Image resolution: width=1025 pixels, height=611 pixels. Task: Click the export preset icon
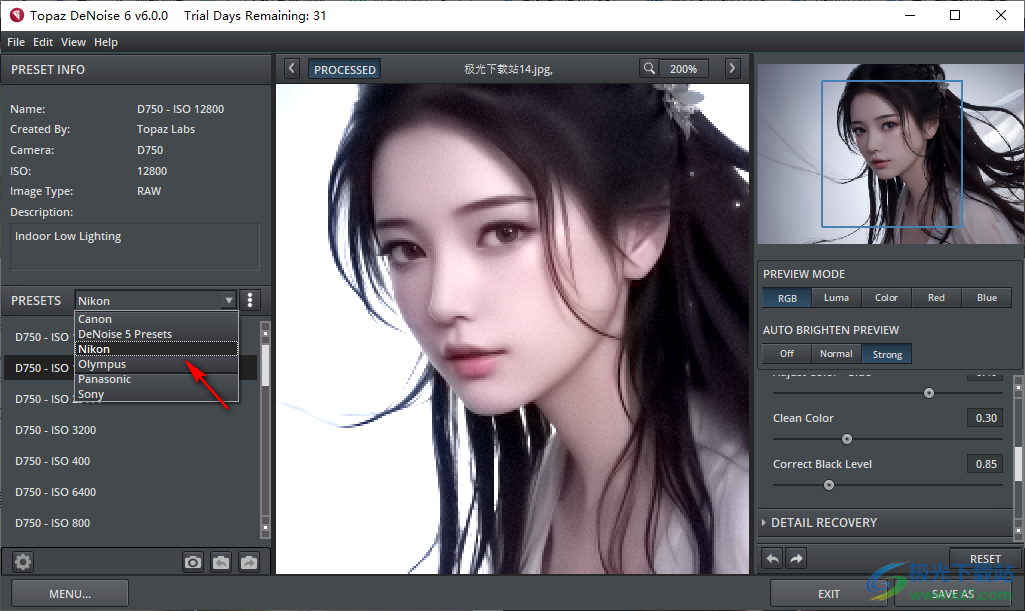(248, 562)
